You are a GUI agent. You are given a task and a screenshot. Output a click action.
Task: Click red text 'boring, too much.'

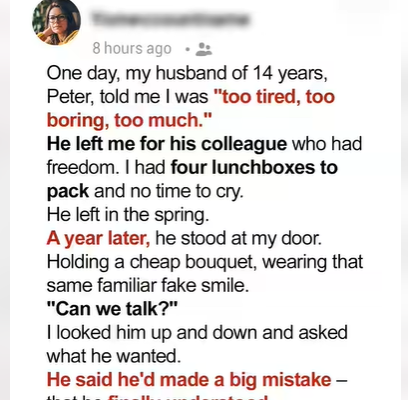129,121
